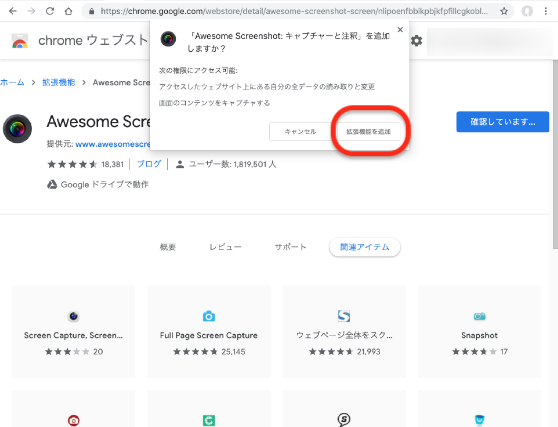Screen dimensions: 558x427
Task: Click the Google ドライブで動作 label
Action: pos(104,184)
